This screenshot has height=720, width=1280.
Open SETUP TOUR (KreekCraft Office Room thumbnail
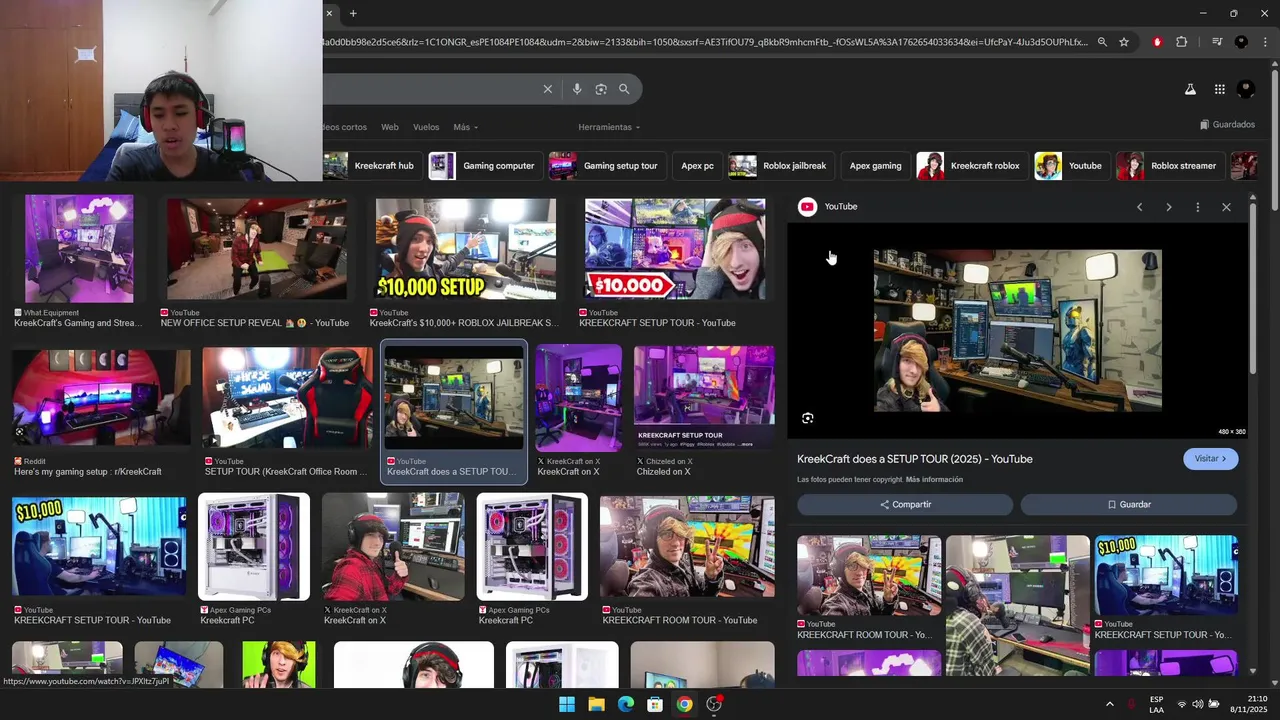[x=287, y=397]
